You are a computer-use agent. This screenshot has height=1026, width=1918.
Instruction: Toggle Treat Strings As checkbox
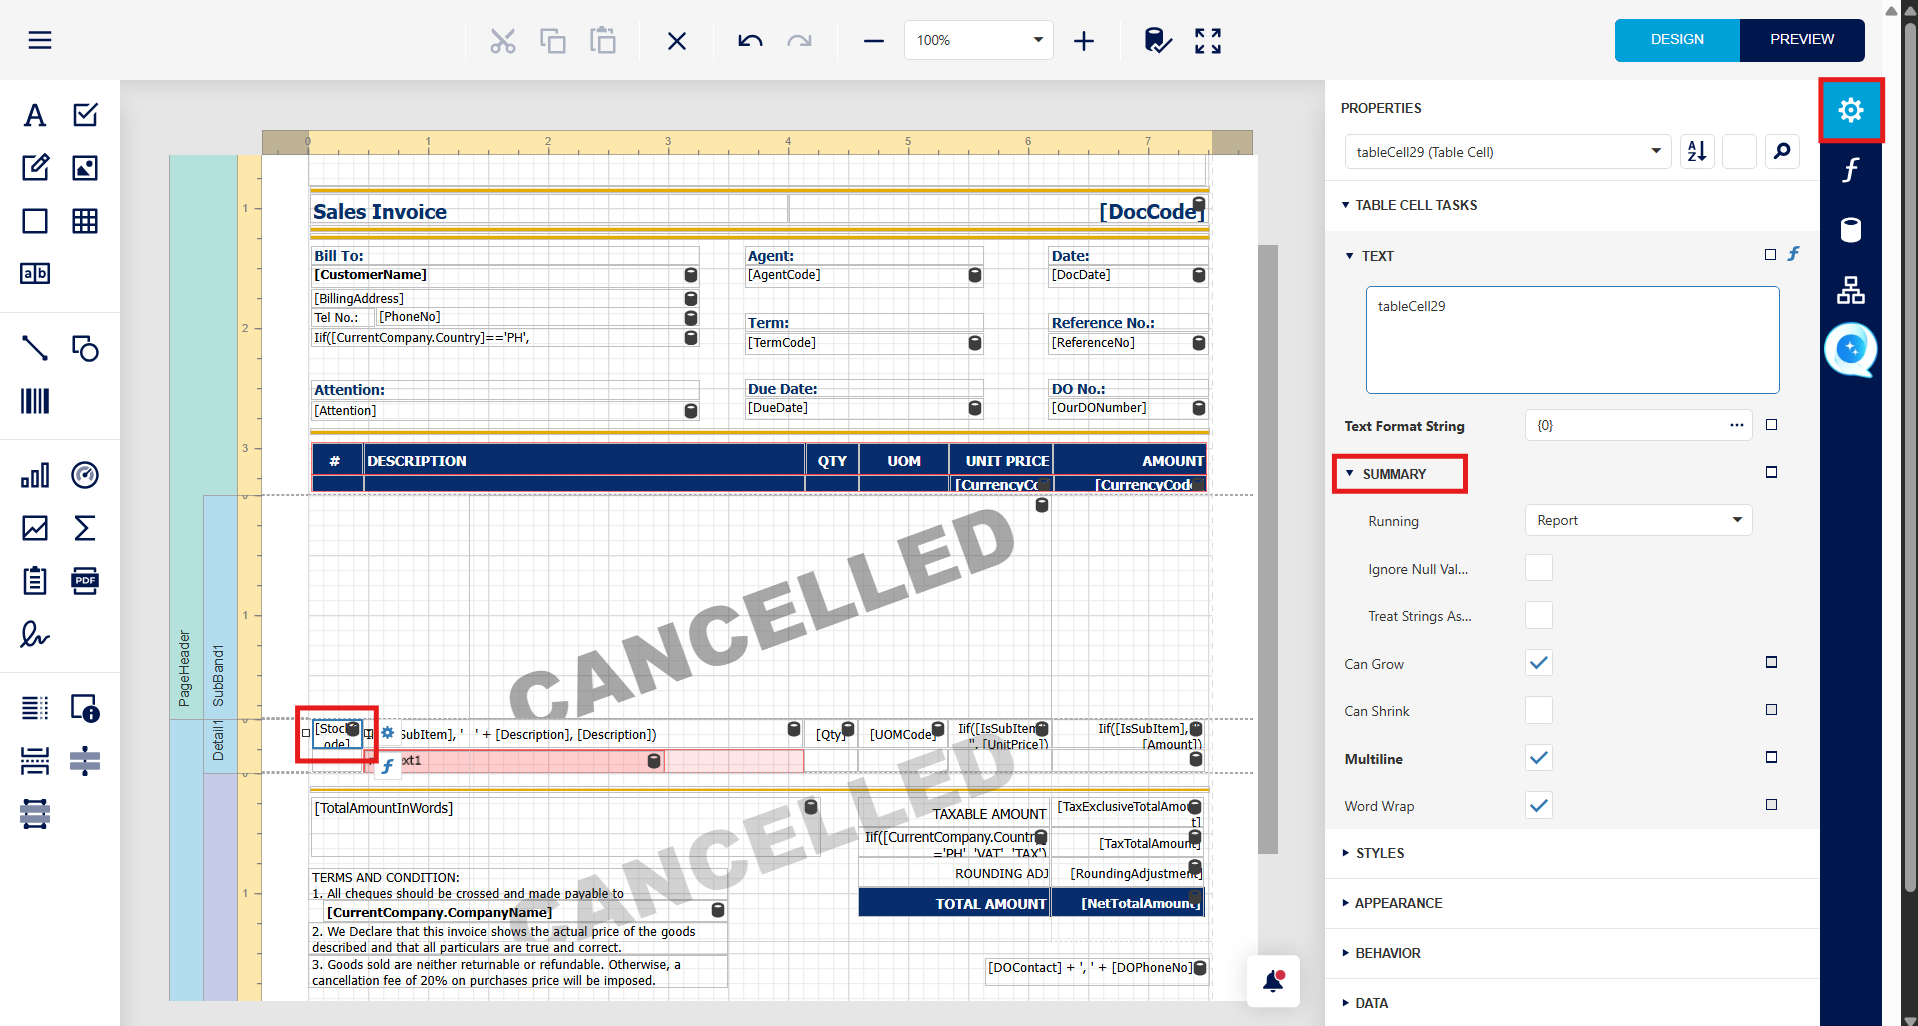(x=1539, y=615)
